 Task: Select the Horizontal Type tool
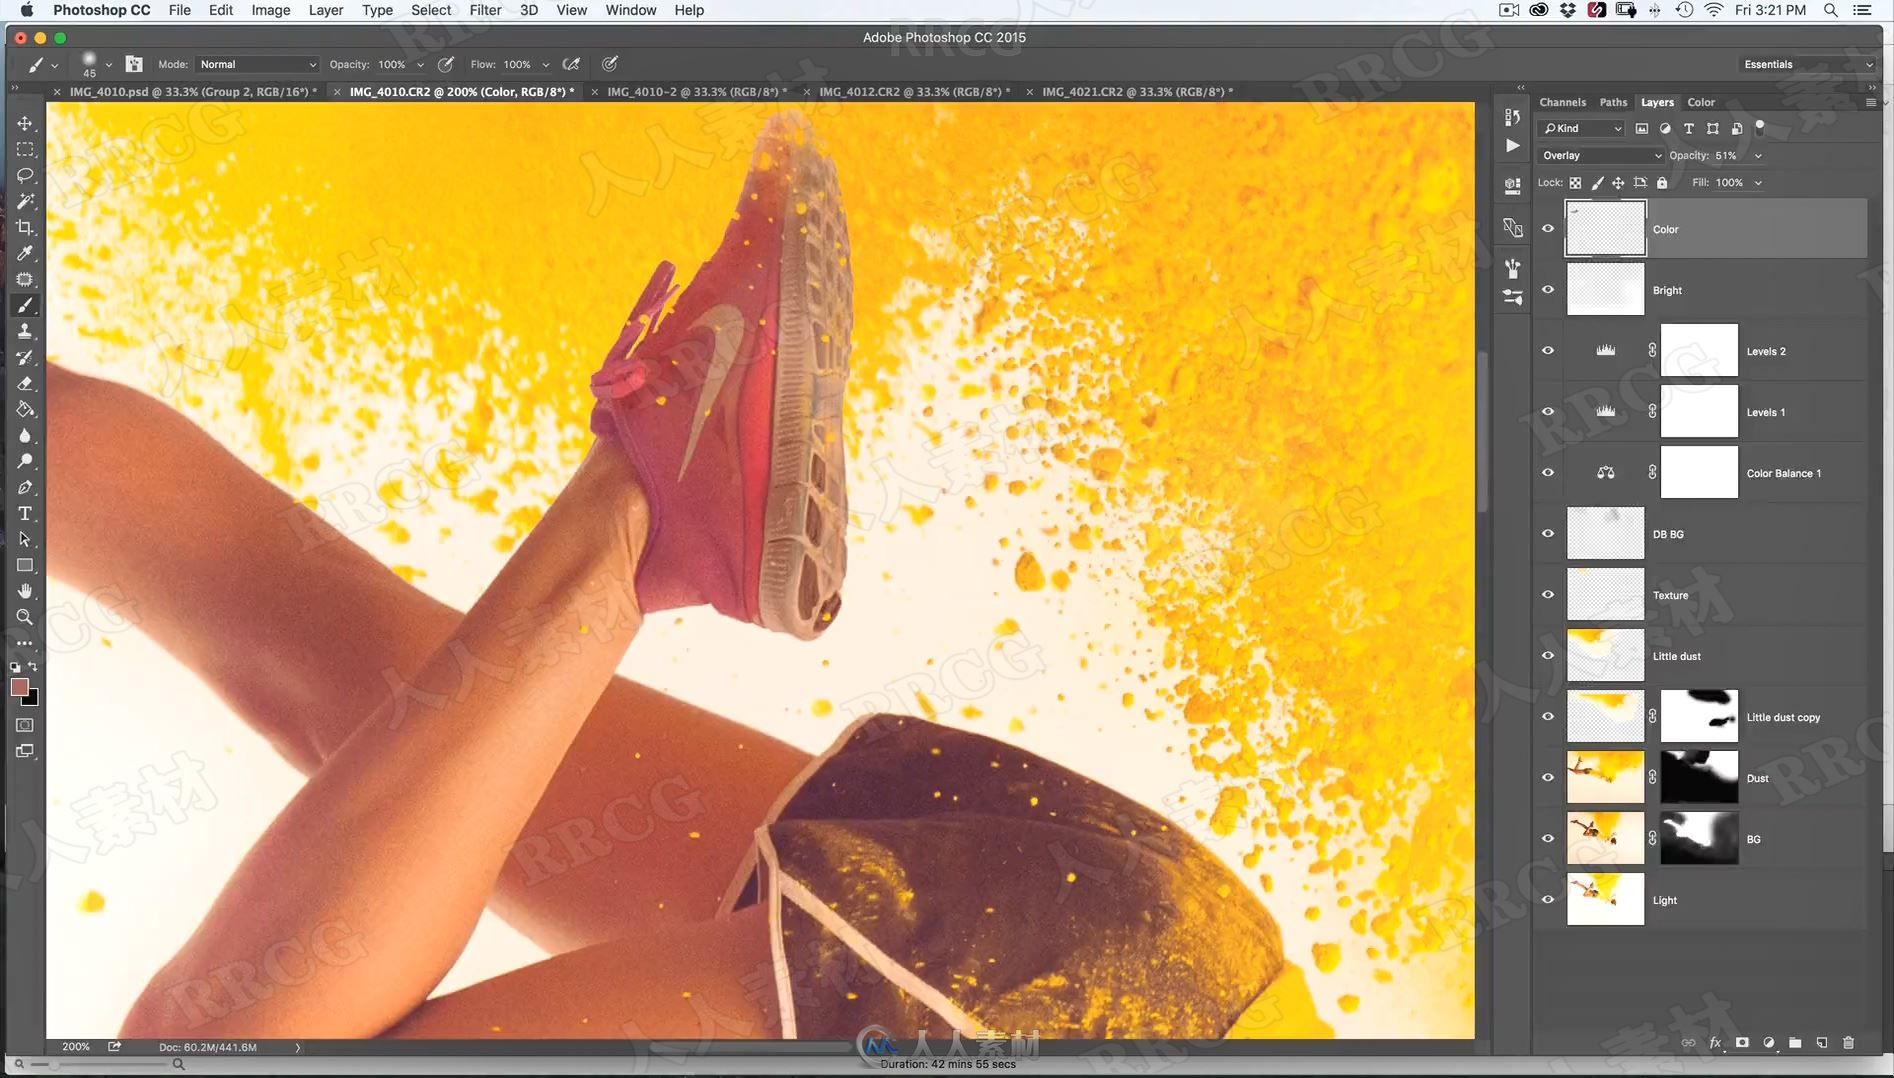click(x=25, y=513)
